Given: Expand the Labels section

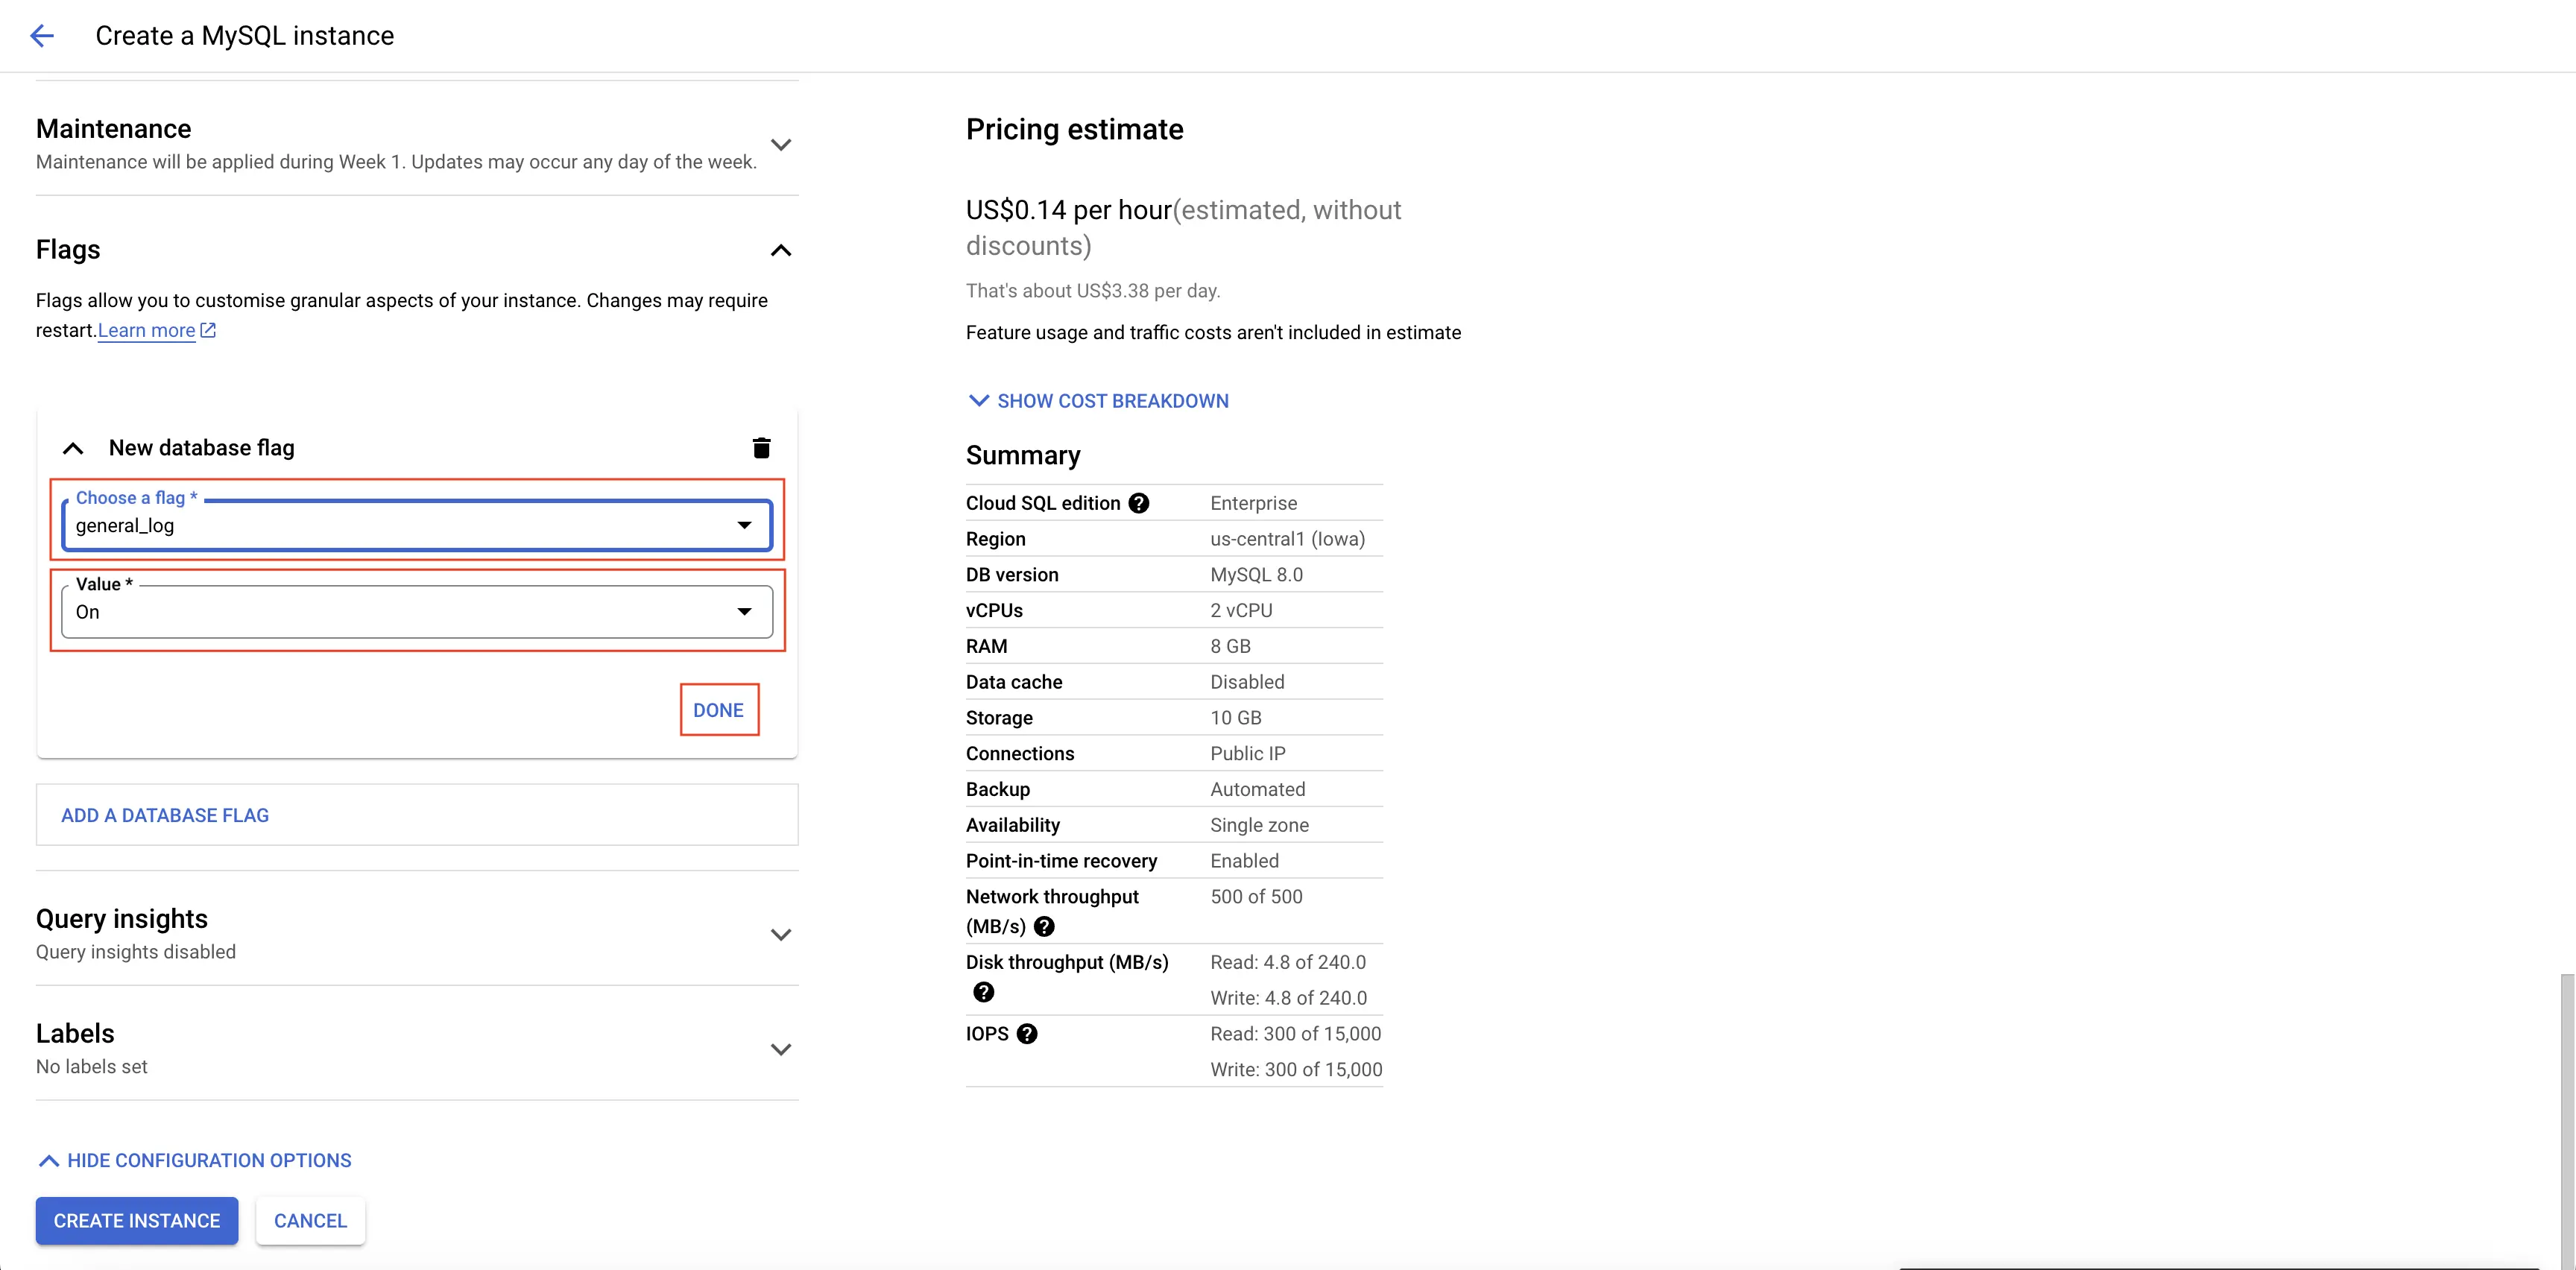Looking at the screenshot, I should coord(781,1049).
